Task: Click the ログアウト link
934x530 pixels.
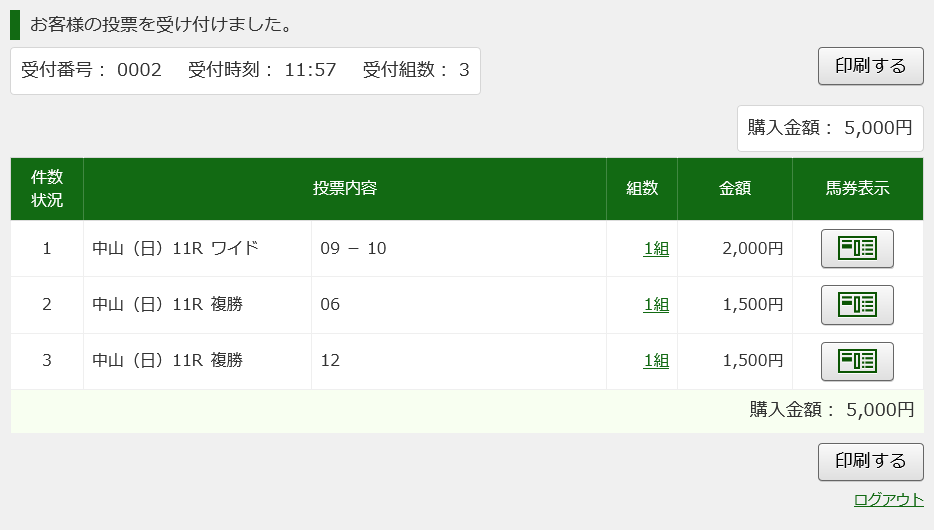Action: click(888, 499)
